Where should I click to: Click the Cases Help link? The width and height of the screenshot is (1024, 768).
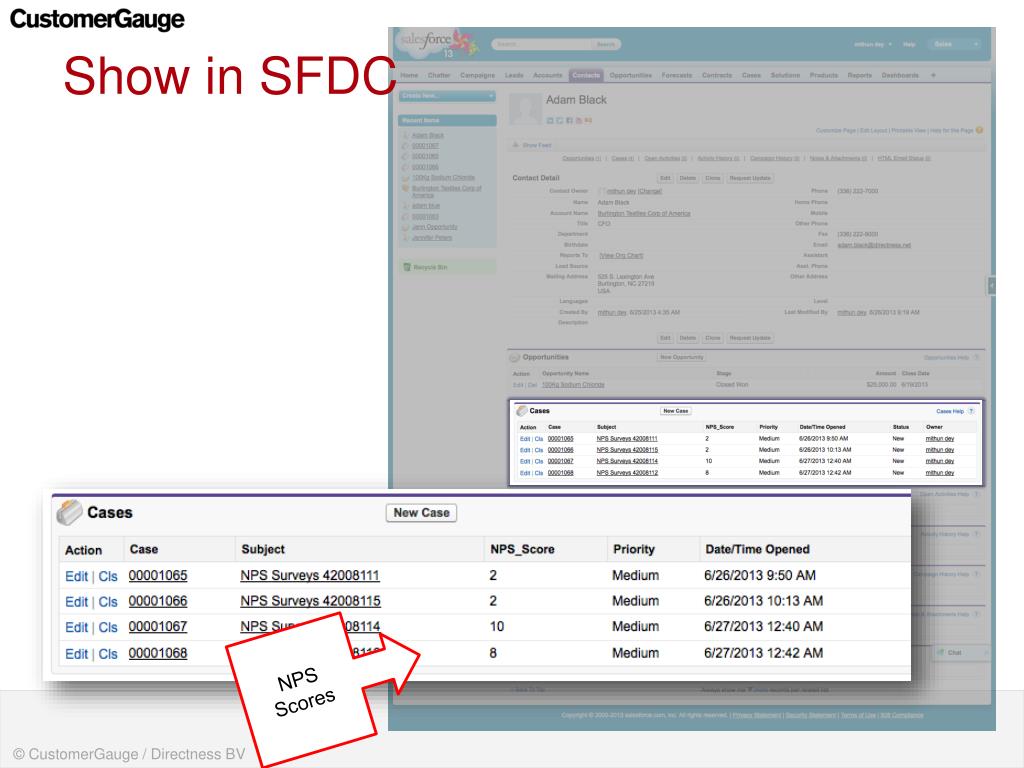950,411
